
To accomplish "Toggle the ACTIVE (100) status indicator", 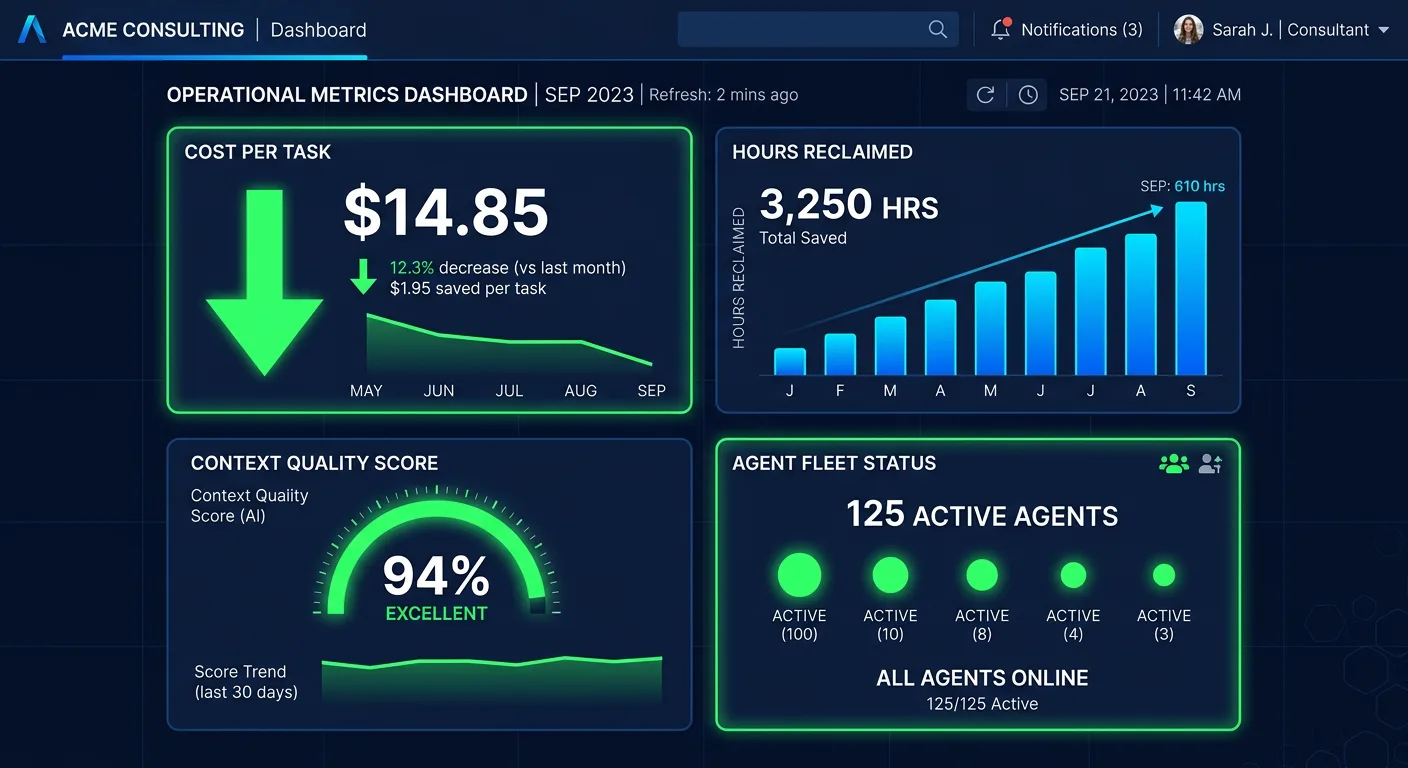I will coord(798,575).
